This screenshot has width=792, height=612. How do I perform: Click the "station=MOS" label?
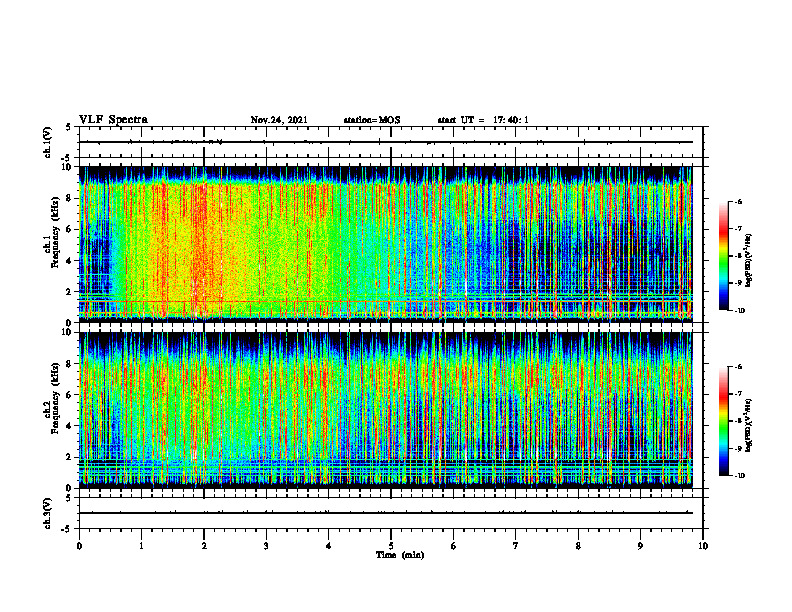(372, 120)
